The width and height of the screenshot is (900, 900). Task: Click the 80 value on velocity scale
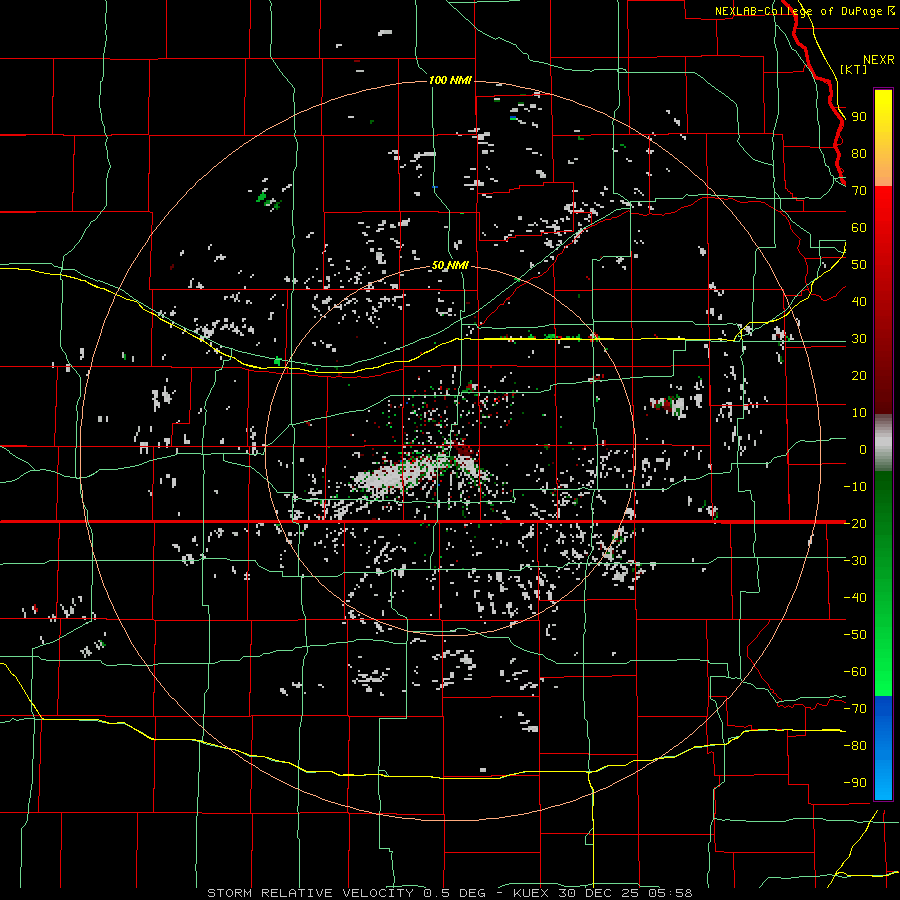coord(859,153)
